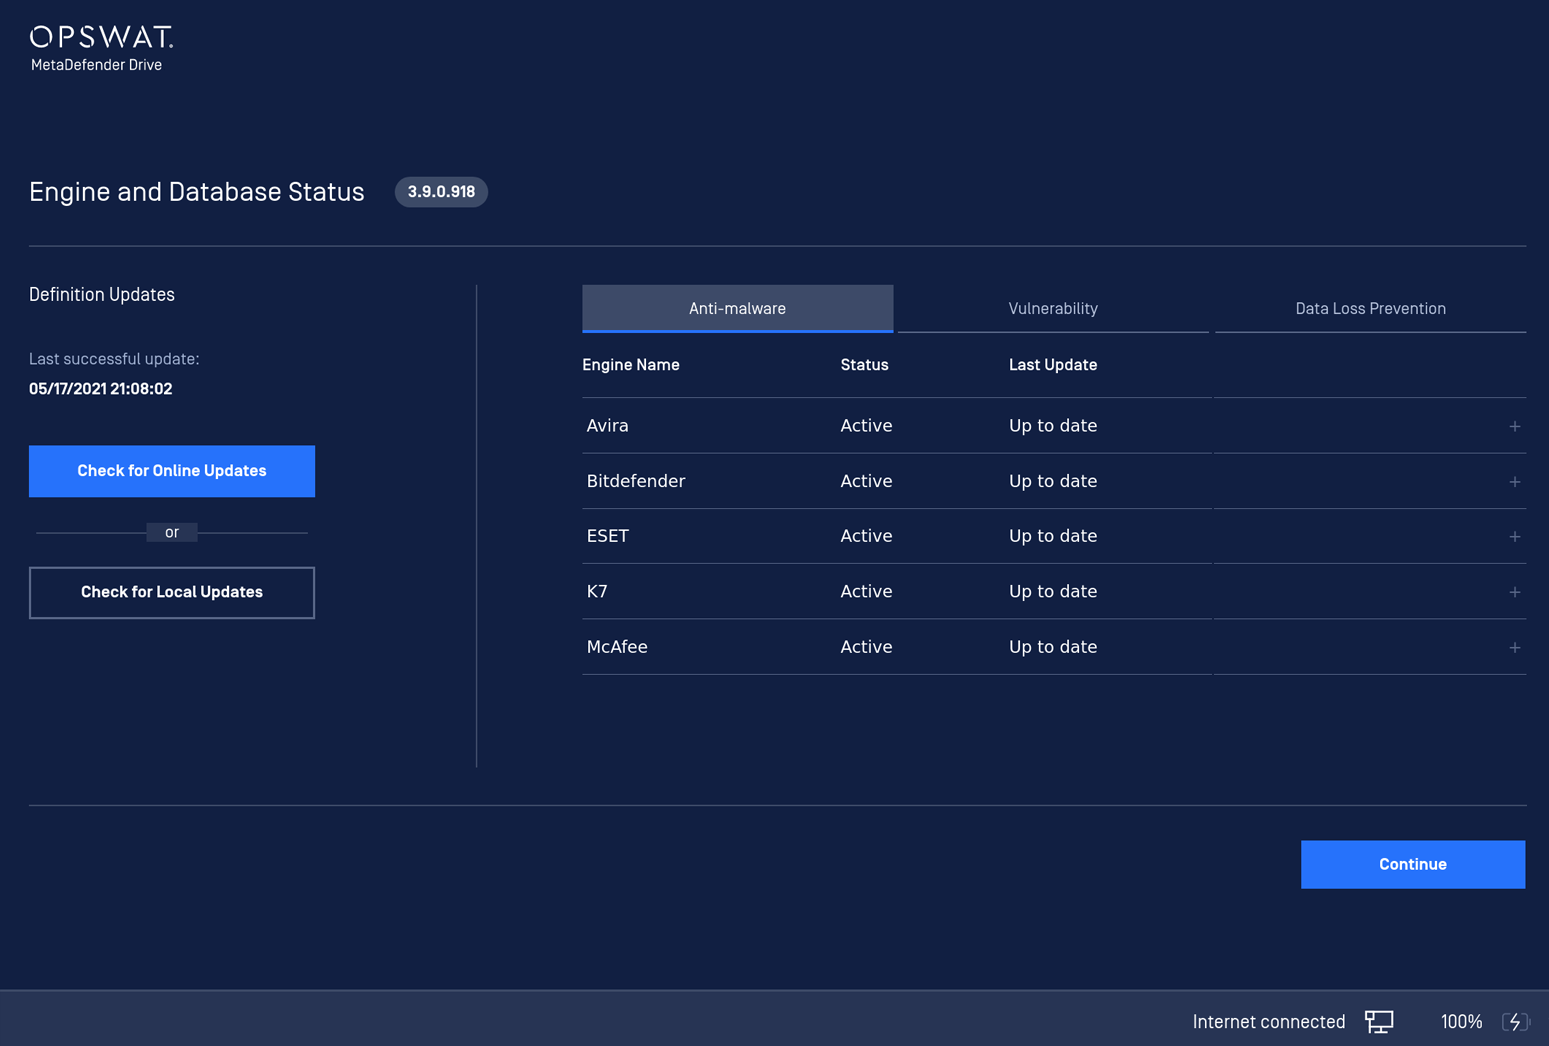The image size is (1549, 1046).
Task: Click Avira's Active status
Action: pos(866,426)
